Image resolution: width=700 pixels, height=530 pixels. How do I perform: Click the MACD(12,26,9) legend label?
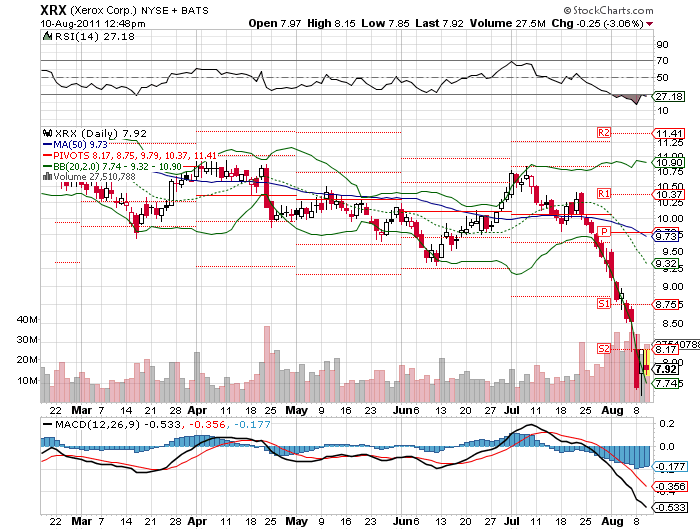point(97,424)
